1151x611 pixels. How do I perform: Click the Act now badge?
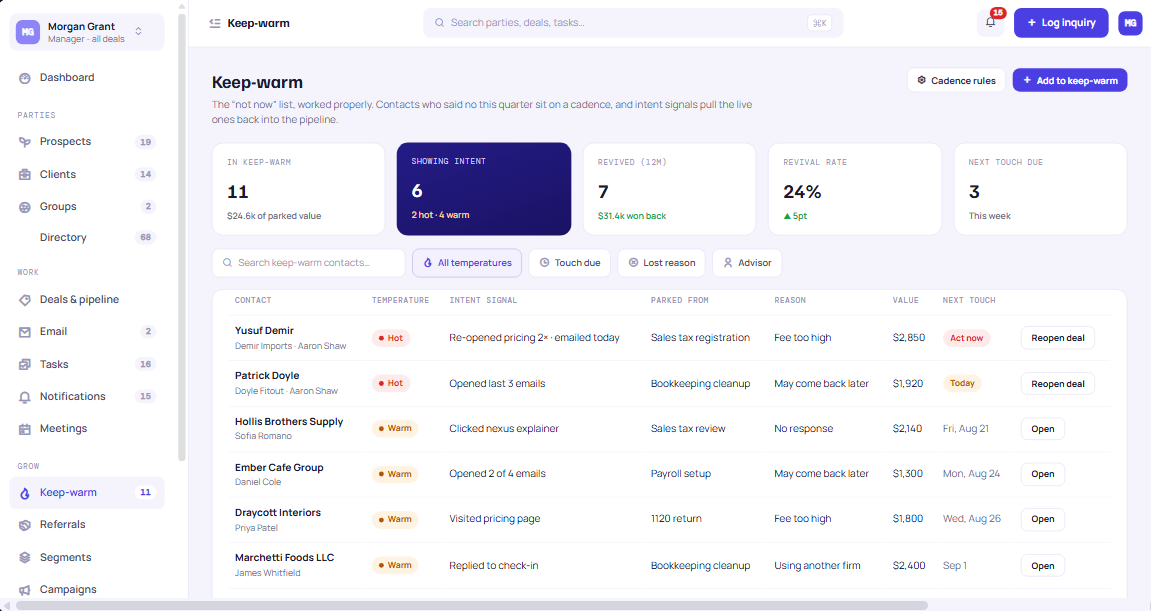(966, 338)
